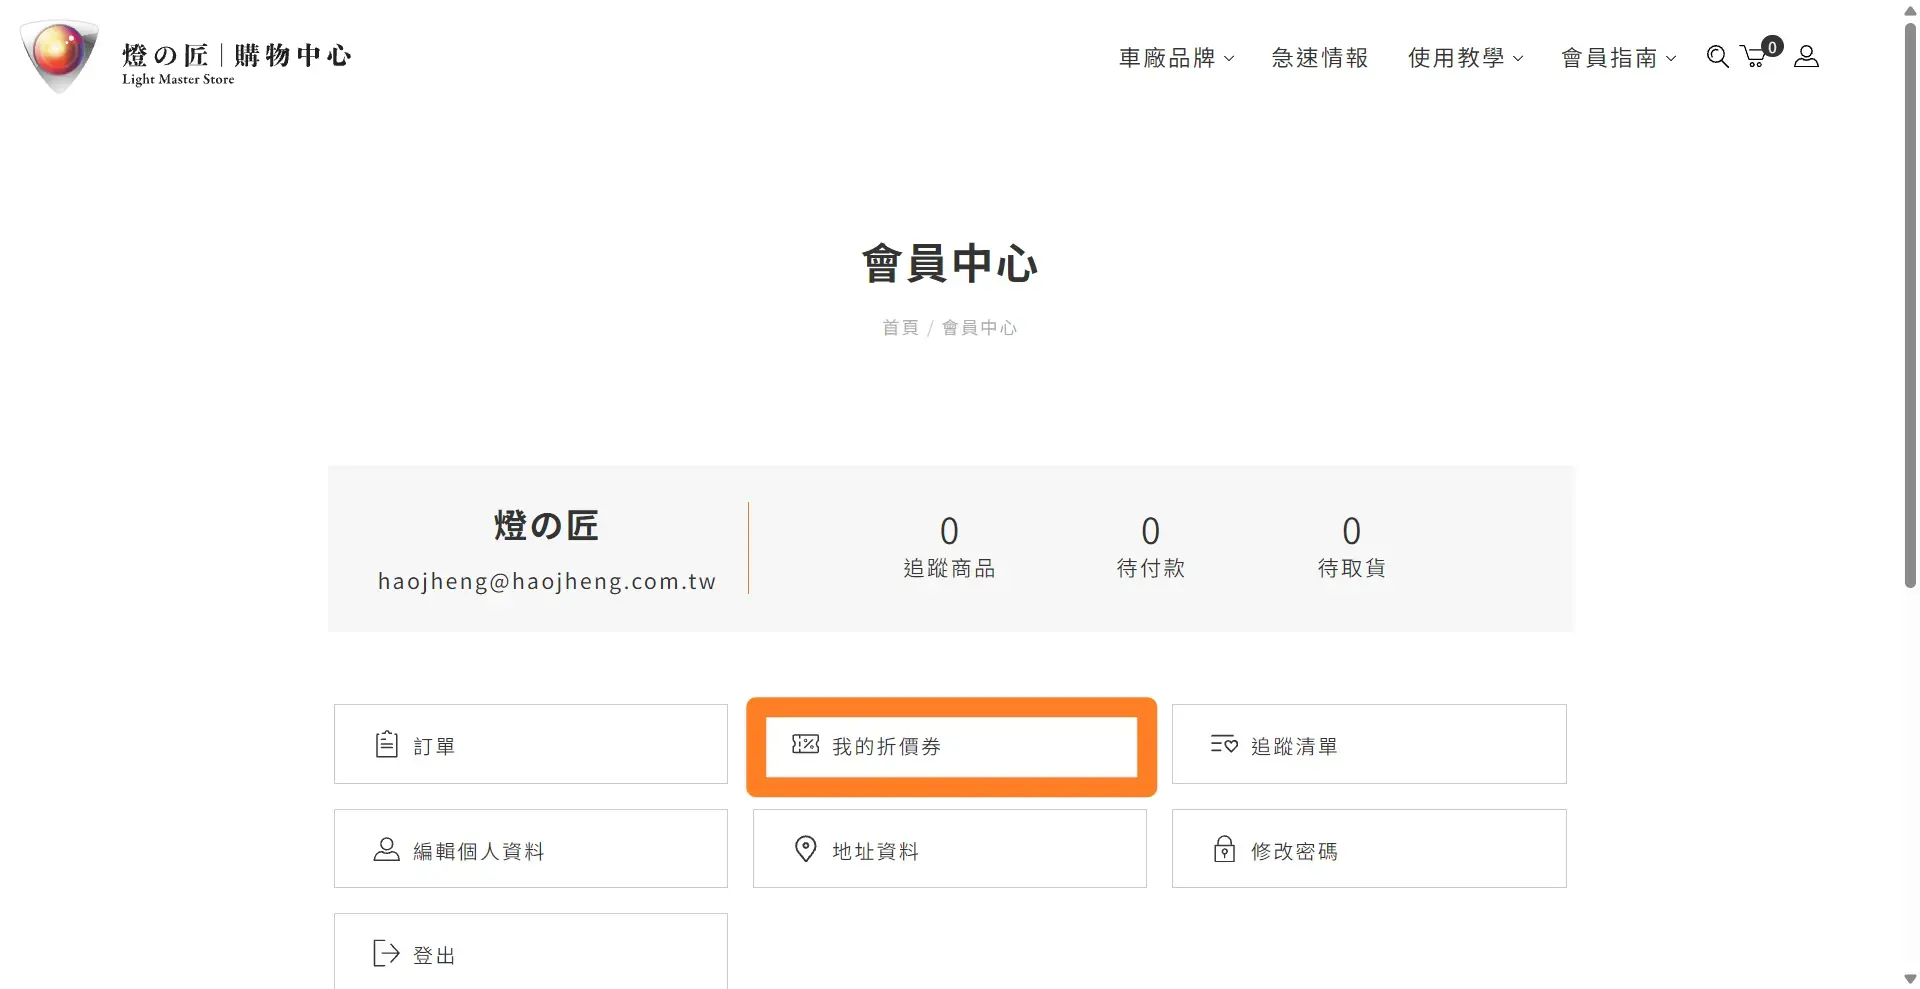Open 我的折價券 coupons button

[x=951, y=746]
